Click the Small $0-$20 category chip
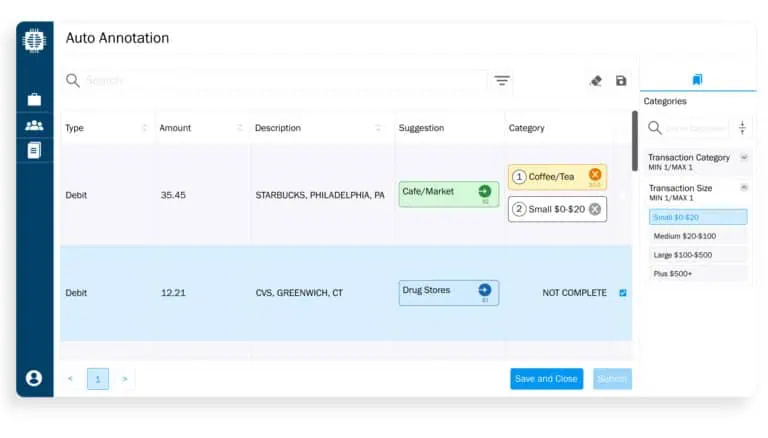This screenshot has height=438, width=768. 557,209
